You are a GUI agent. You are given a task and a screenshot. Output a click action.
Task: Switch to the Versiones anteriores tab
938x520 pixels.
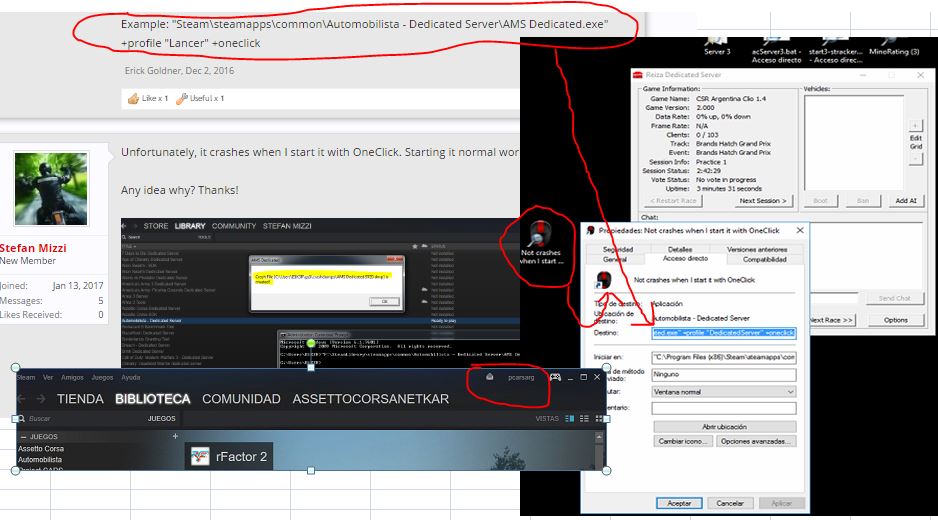click(757, 249)
